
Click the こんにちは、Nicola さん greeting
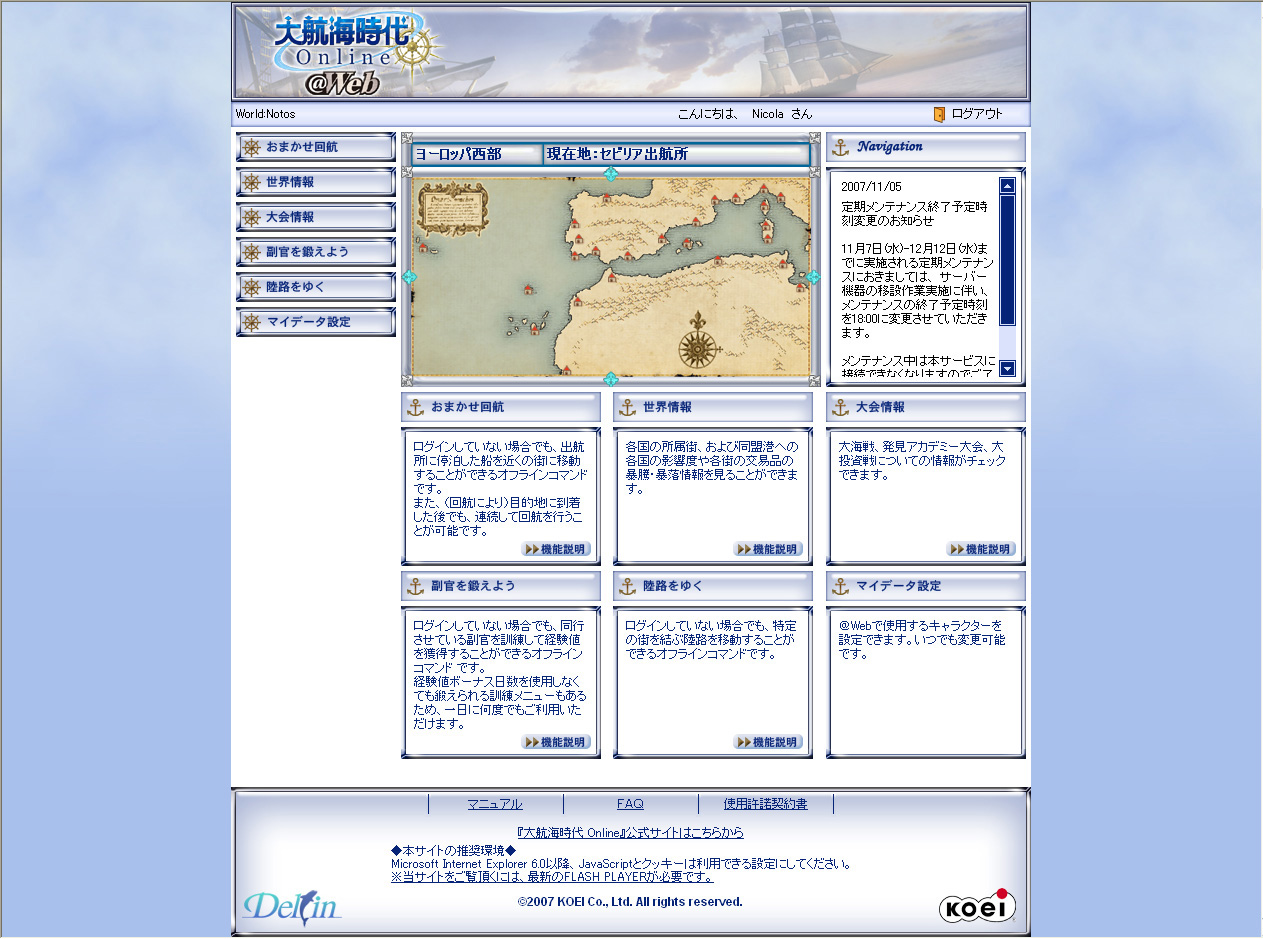(x=745, y=114)
